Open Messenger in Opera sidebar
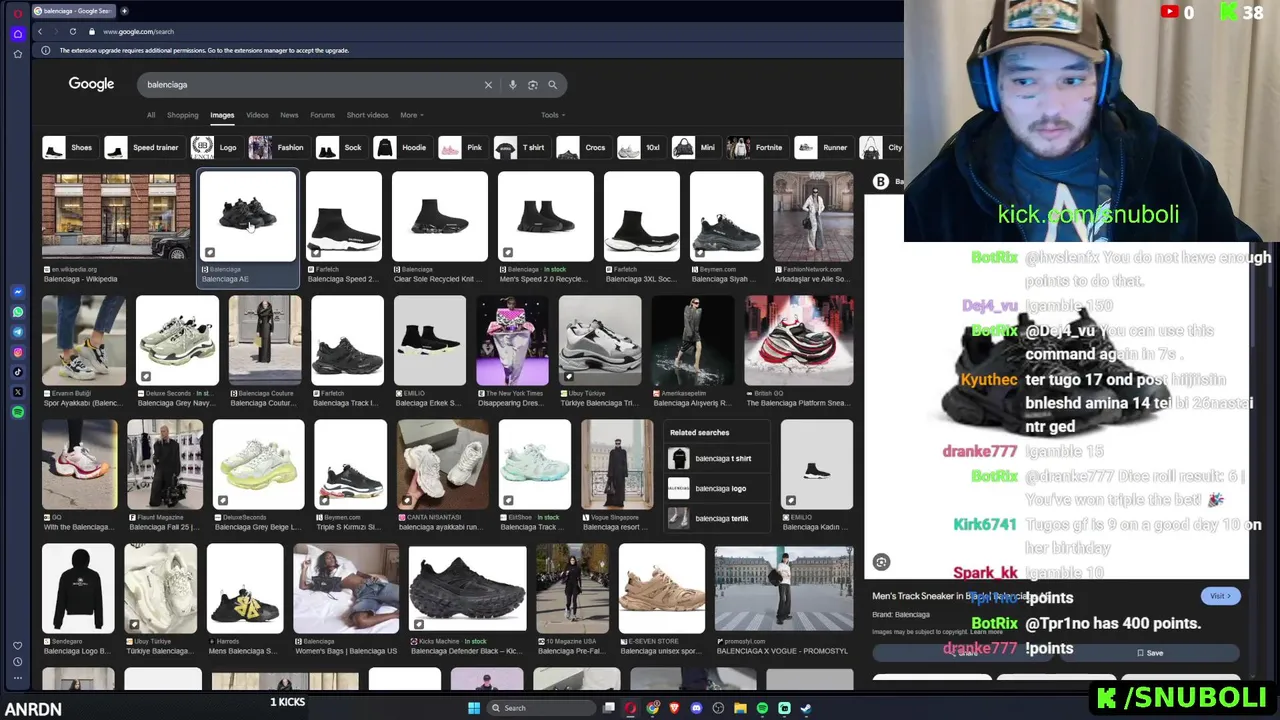1280x720 pixels. [x=18, y=292]
